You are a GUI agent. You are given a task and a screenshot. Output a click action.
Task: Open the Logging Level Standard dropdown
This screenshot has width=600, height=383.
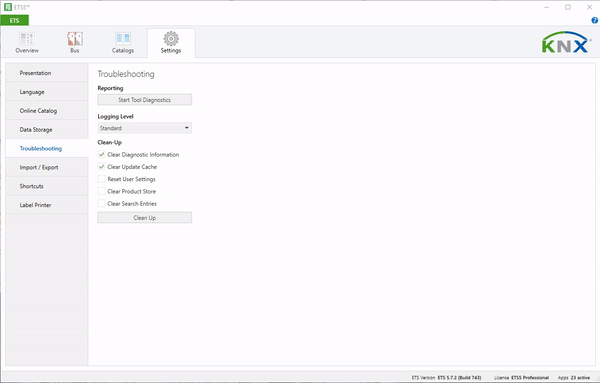[145, 128]
